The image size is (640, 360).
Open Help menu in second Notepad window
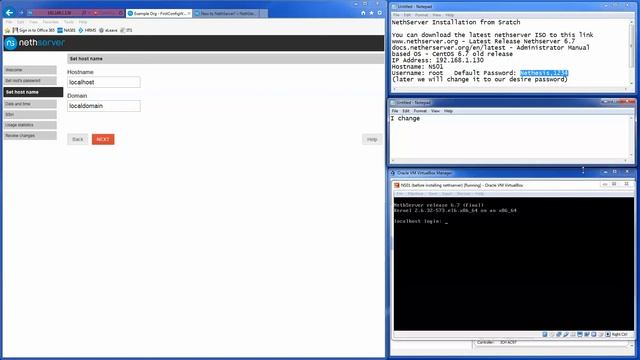[x=448, y=111]
